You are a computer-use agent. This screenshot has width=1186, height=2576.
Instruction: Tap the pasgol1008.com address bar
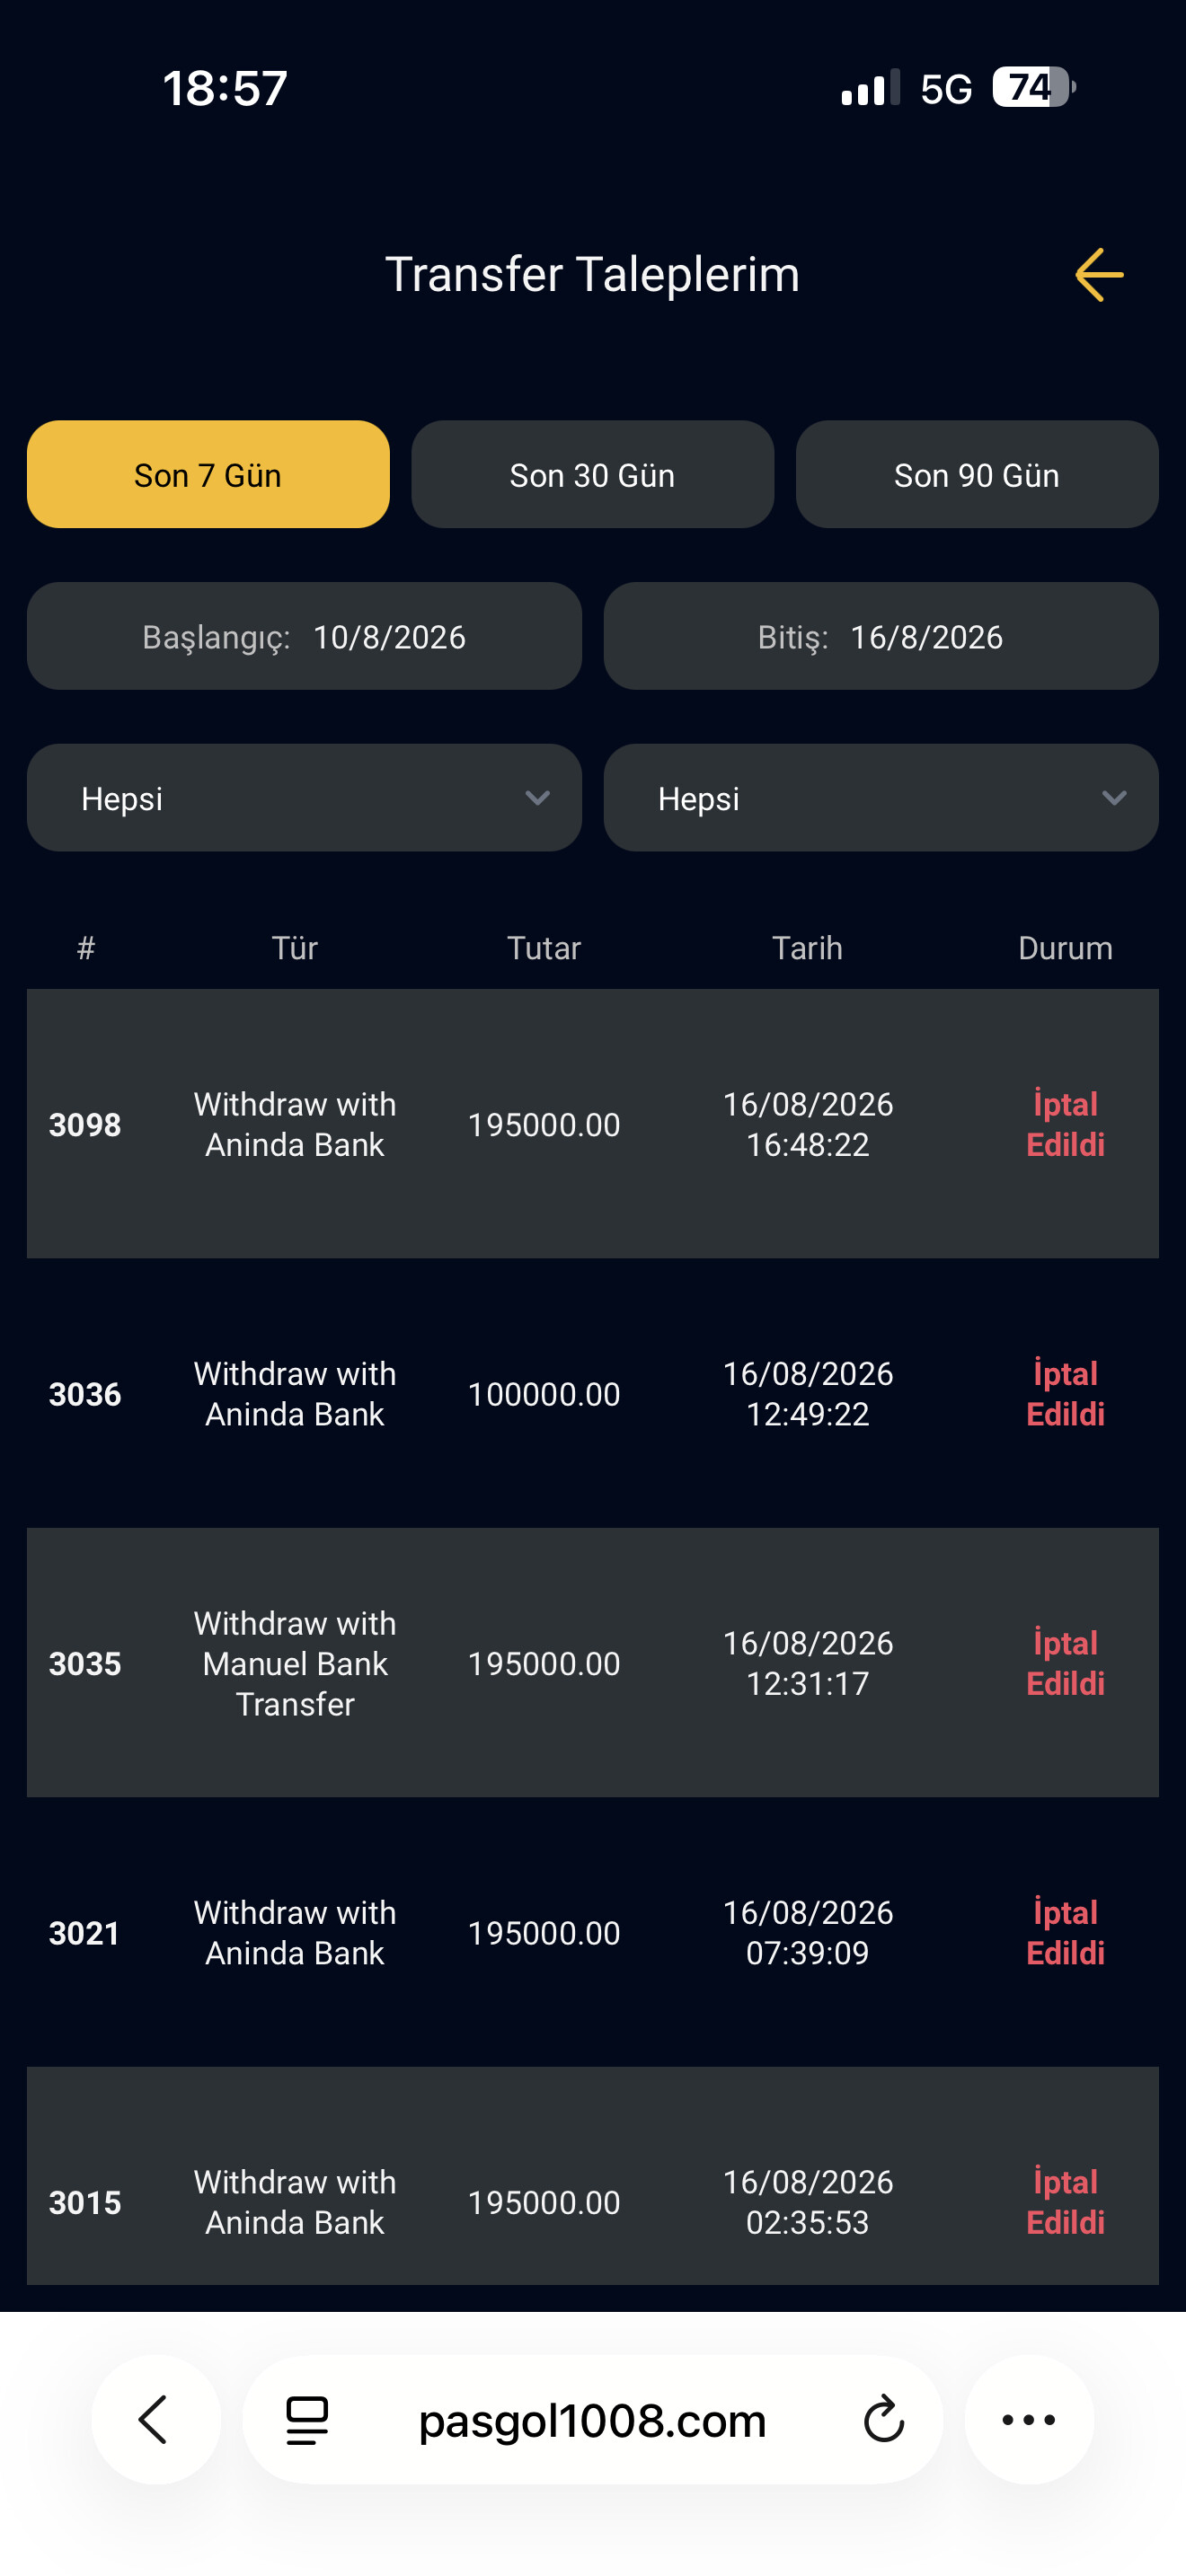(x=592, y=2420)
